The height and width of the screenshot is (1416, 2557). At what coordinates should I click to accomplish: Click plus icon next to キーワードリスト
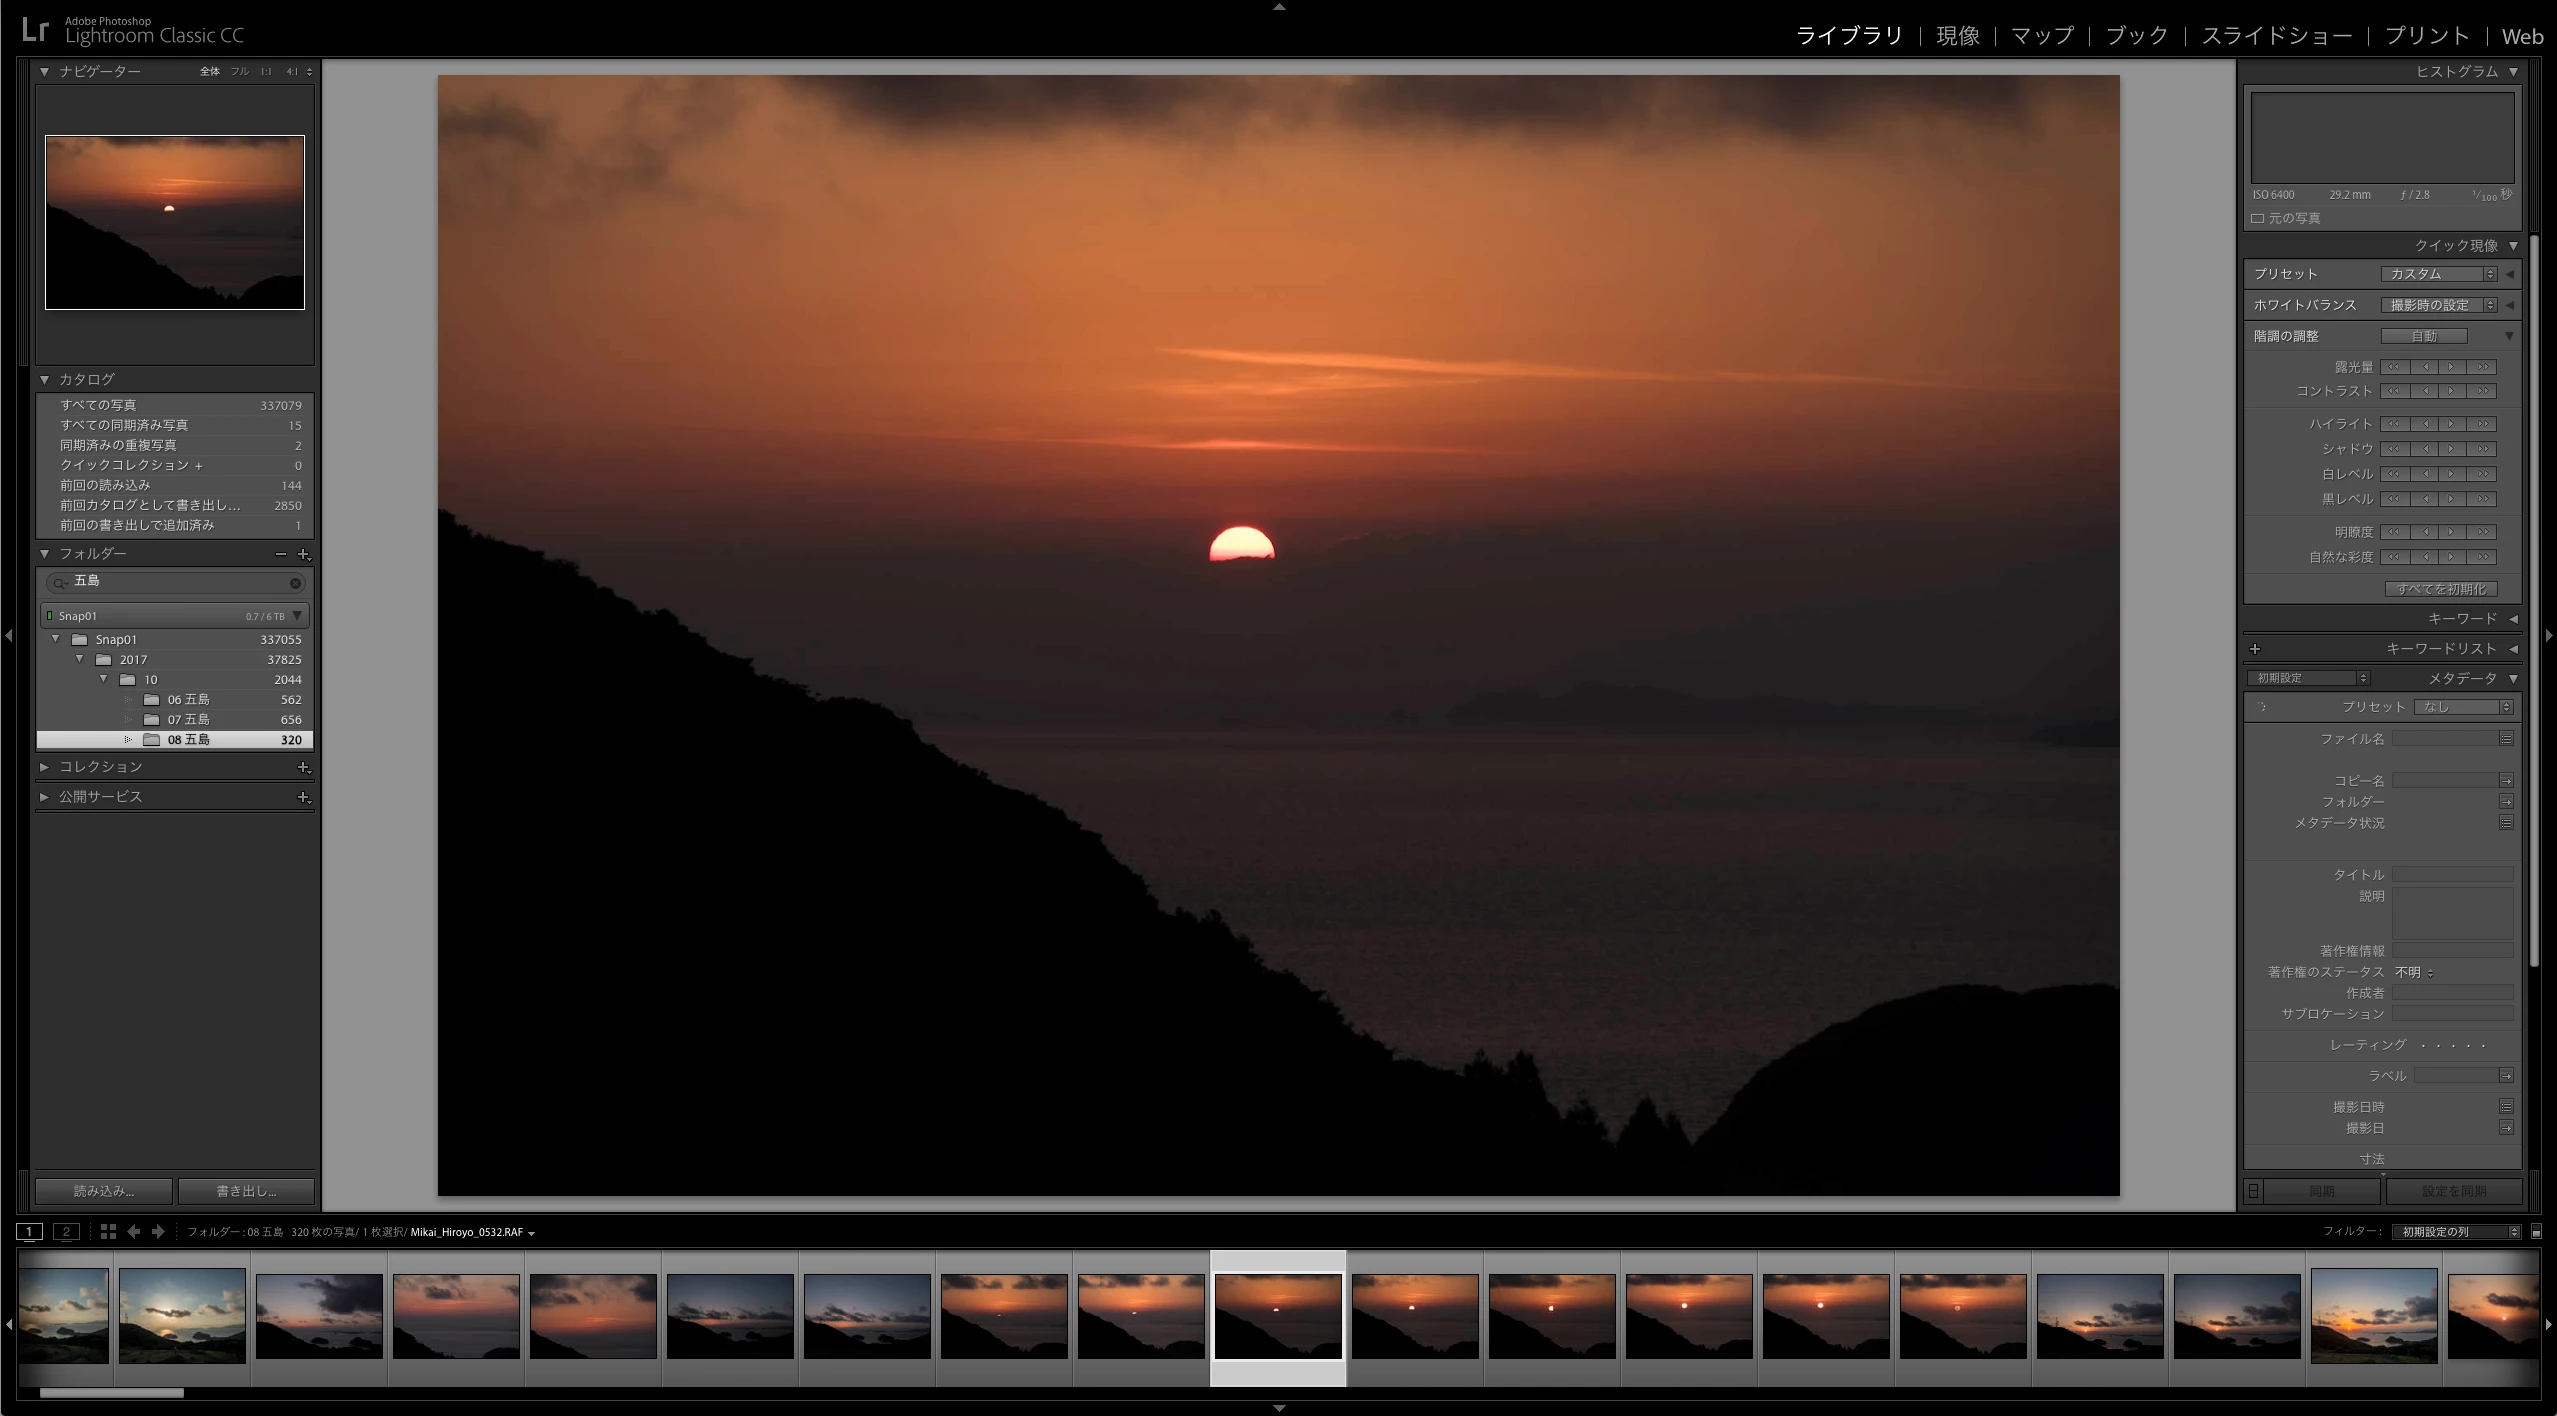pyautogui.click(x=2255, y=649)
